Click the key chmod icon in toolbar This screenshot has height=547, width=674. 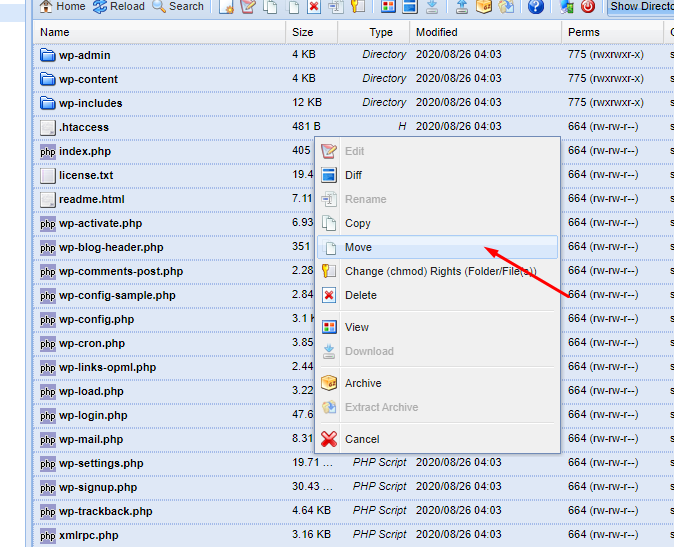pos(358,6)
